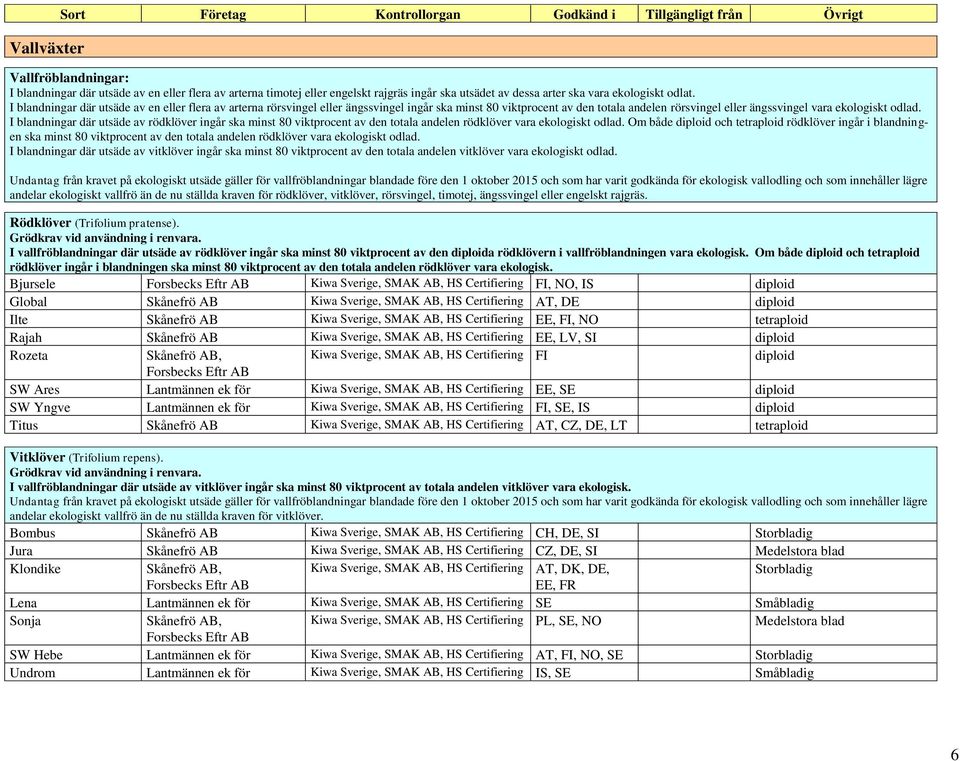Viewport: 960px width, 761px height.
Task: Click page number 6
Action: click(954, 754)
